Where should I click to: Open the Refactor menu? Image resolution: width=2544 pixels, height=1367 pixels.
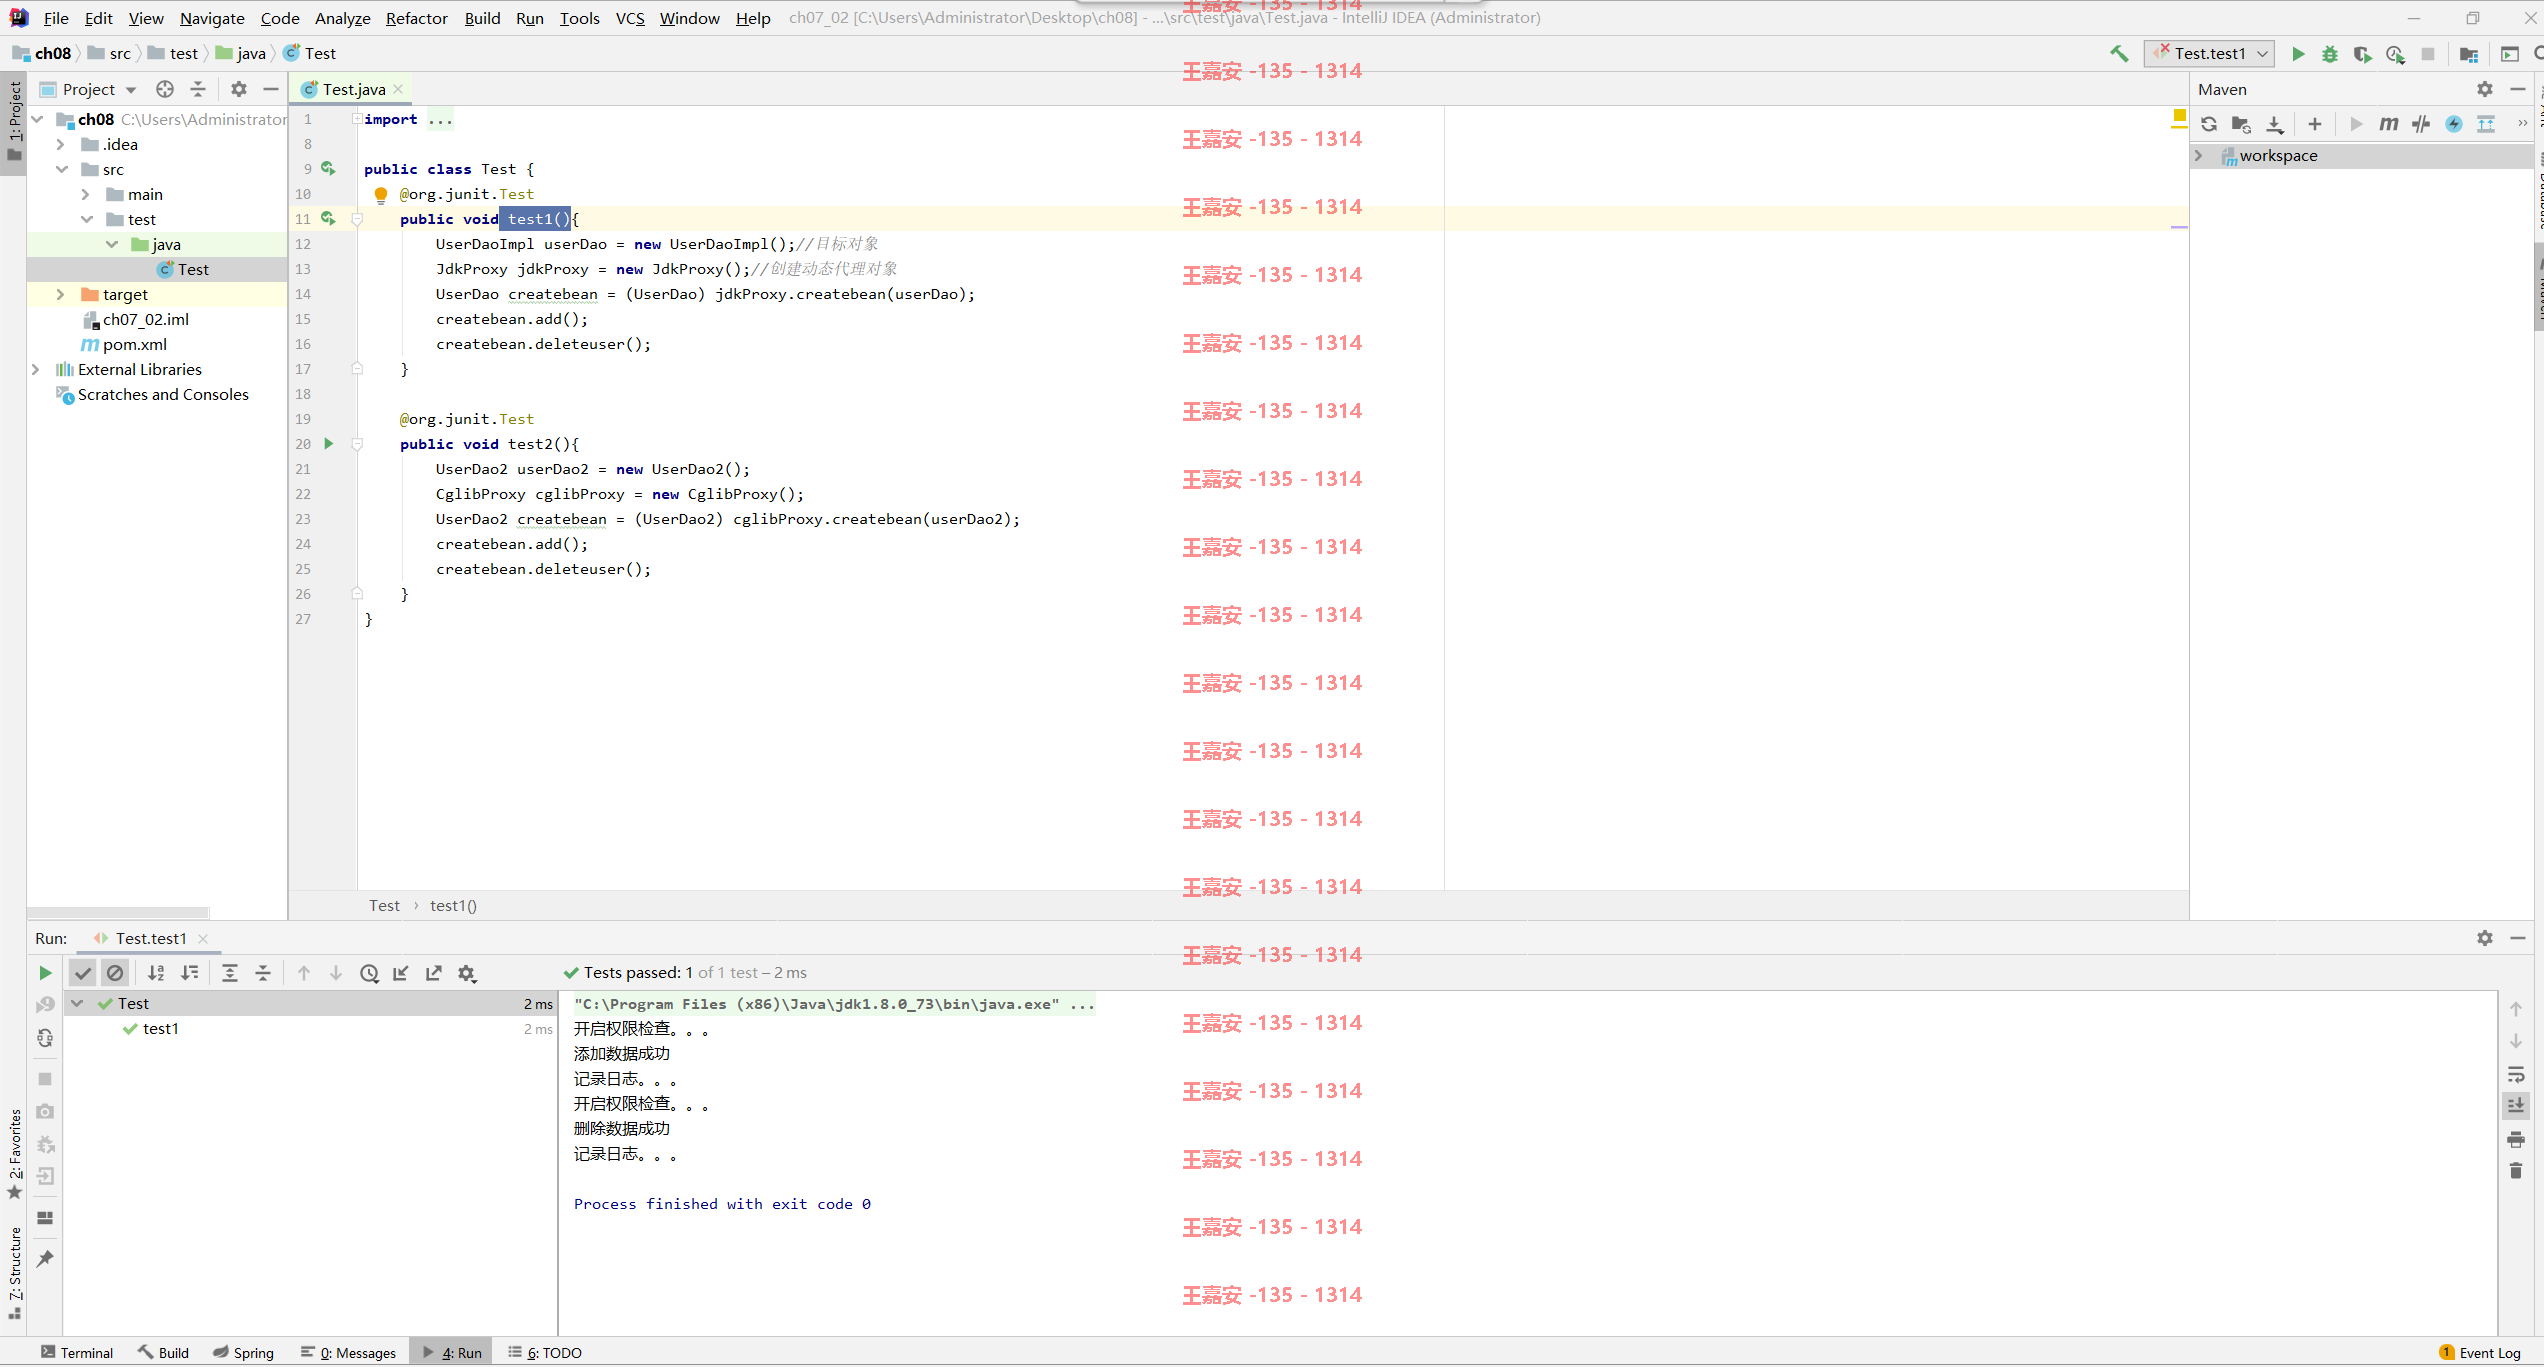(x=416, y=18)
